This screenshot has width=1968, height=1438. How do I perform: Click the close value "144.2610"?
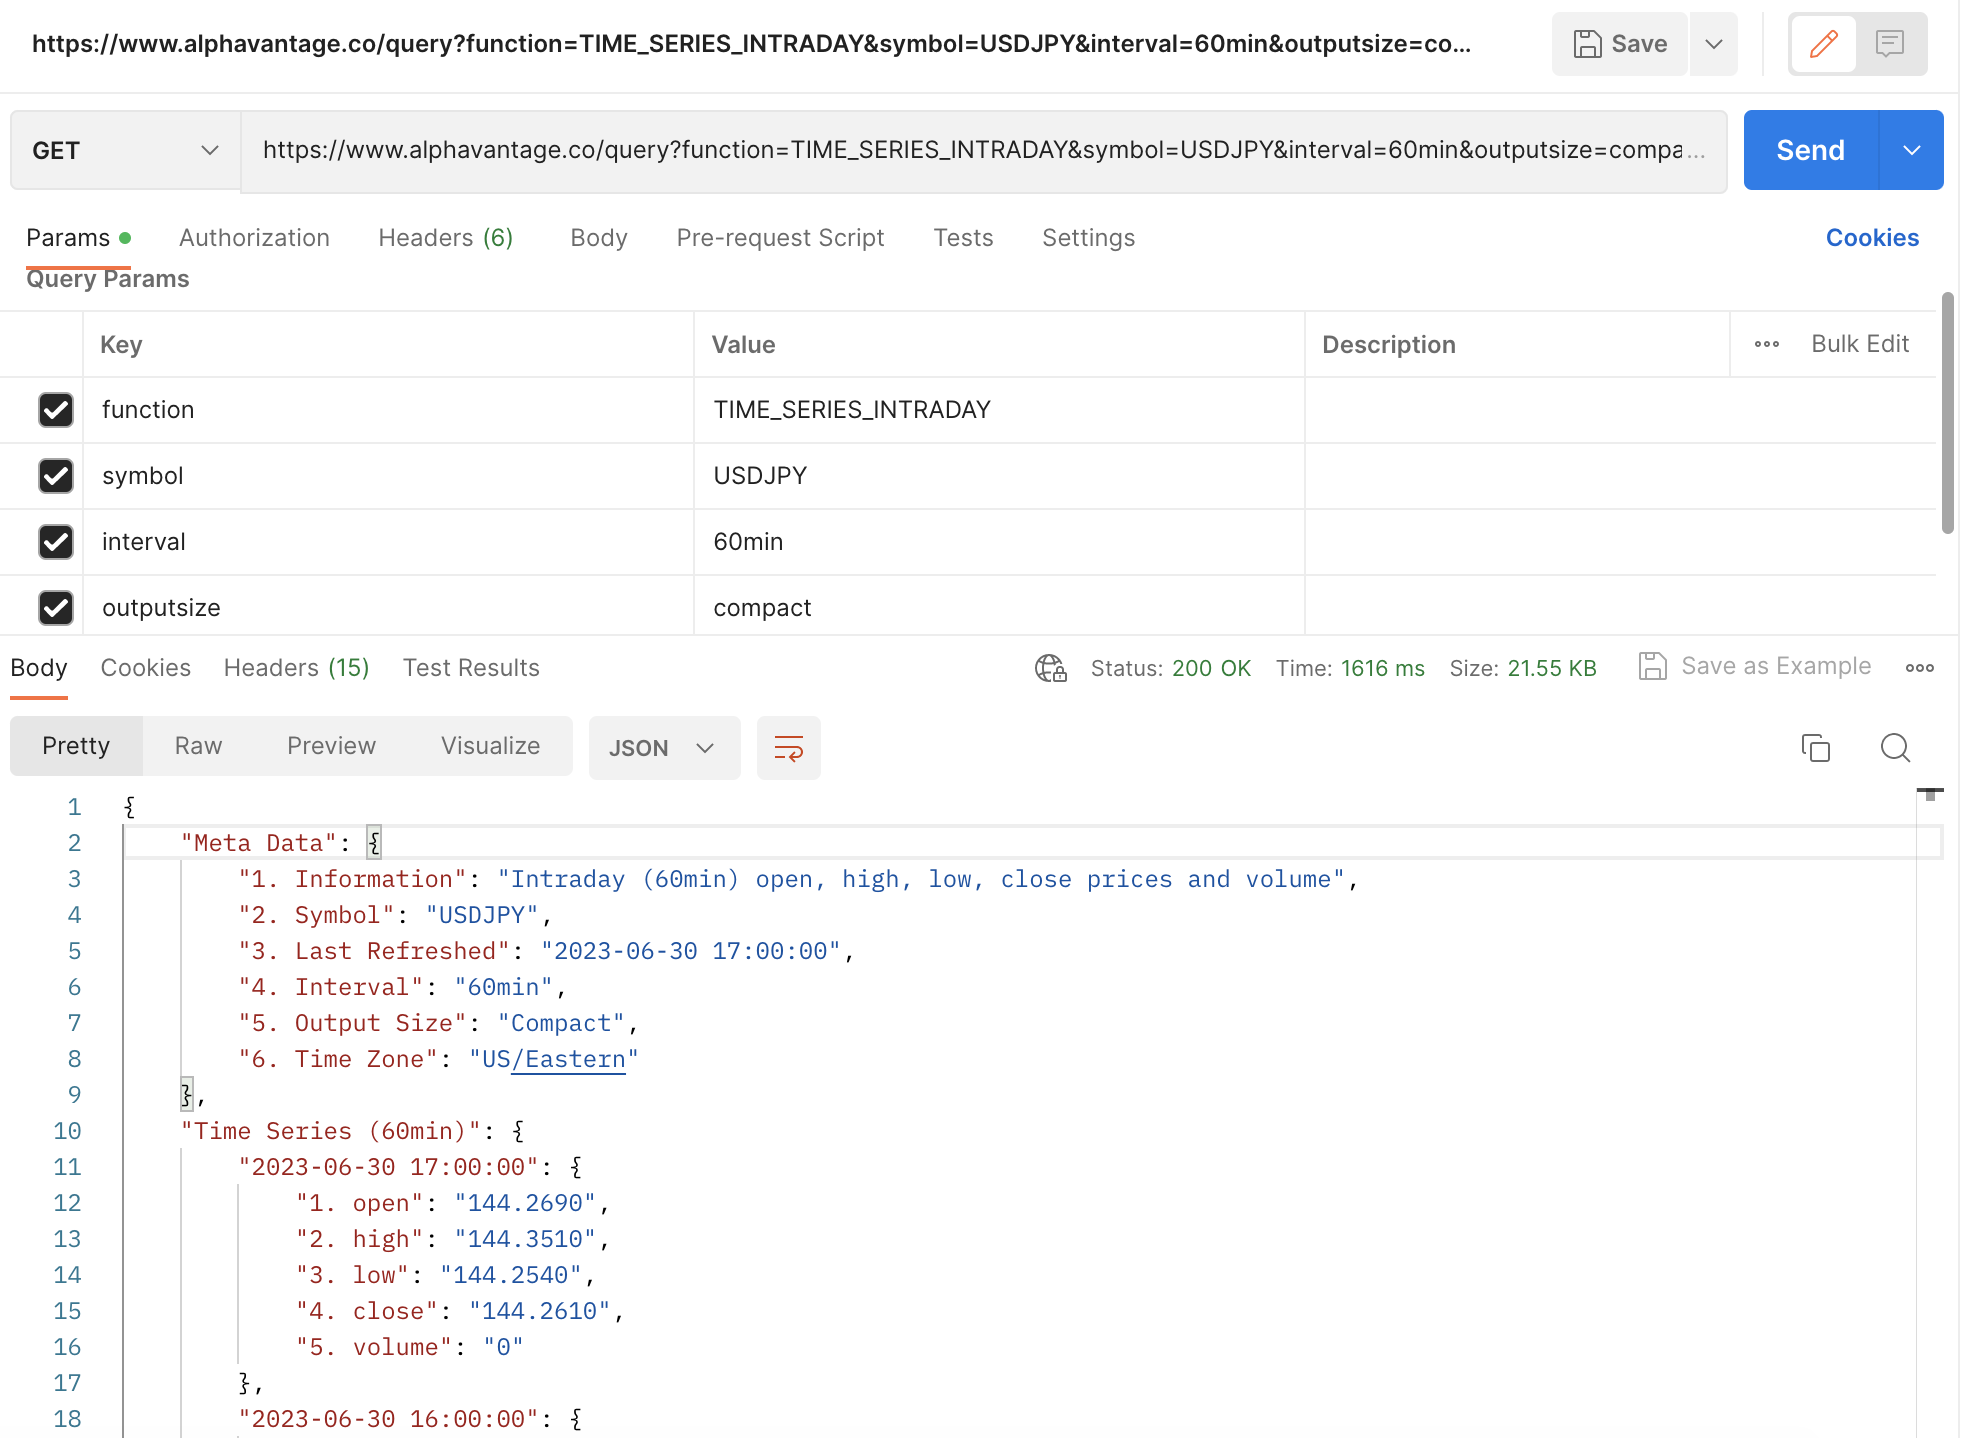(540, 1311)
